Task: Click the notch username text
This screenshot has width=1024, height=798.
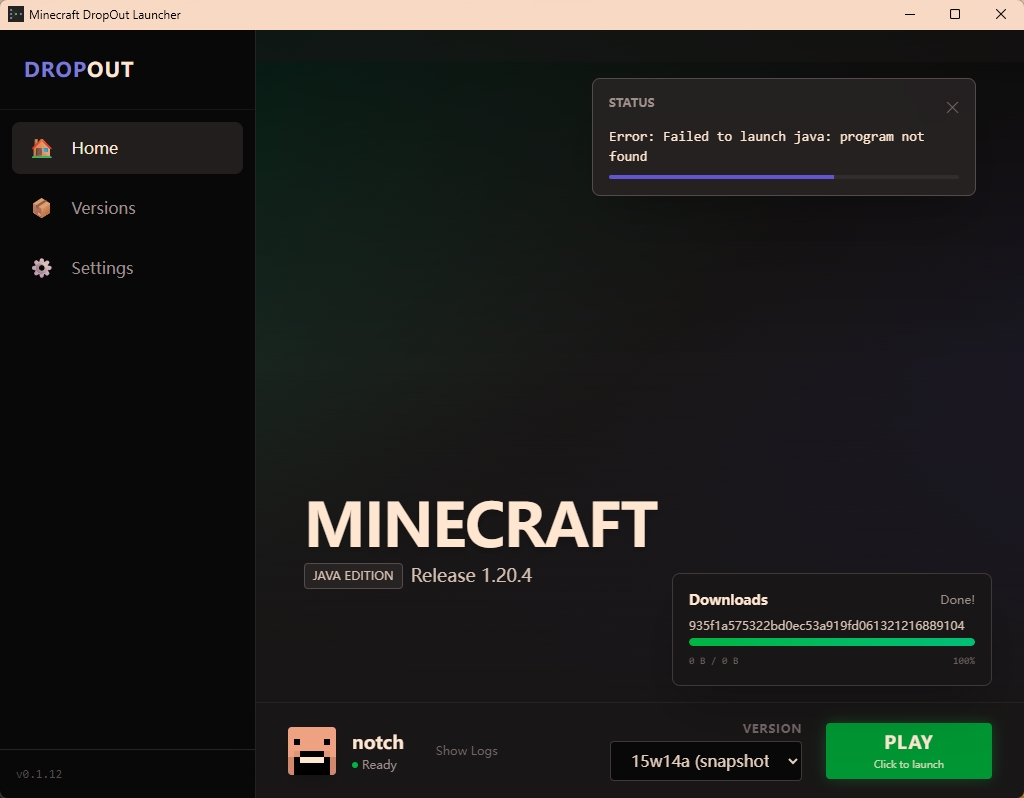Action: coord(378,742)
